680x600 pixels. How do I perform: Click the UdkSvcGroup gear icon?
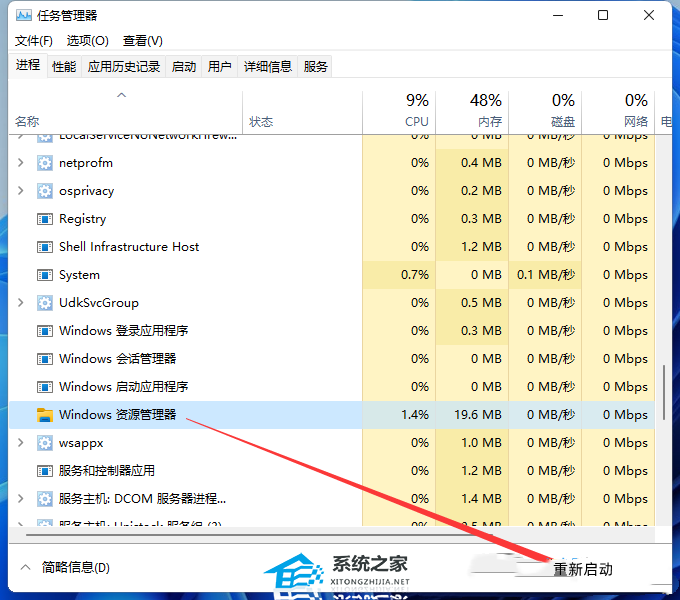[x=45, y=303]
